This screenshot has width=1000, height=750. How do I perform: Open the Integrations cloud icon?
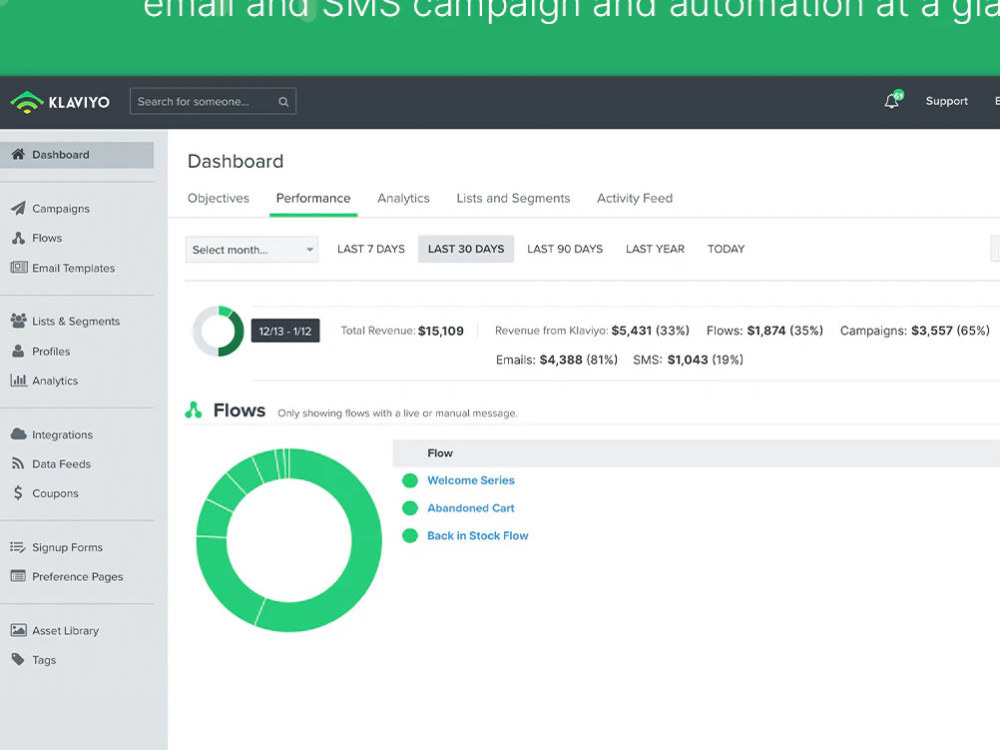tap(21, 434)
